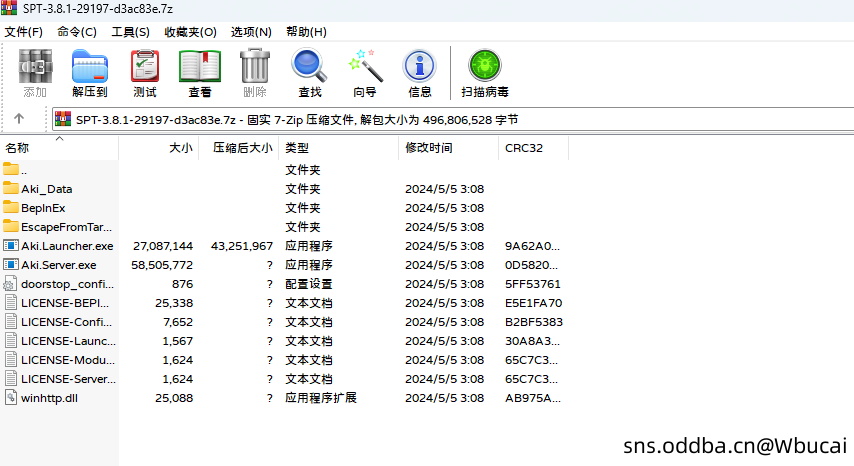Open the 收藏夹(O) menu
This screenshot has width=854, height=466.
click(x=190, y=32)
